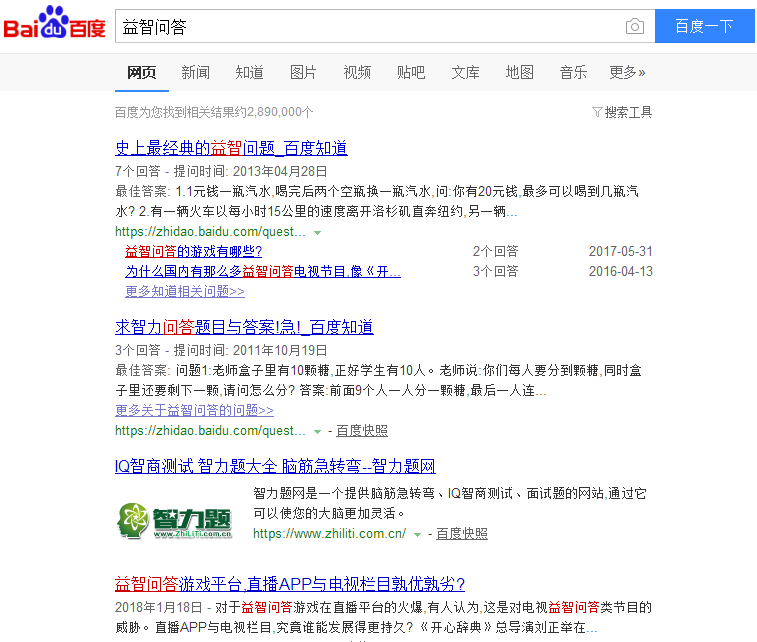Switch to the 知道 tab

point(250,72)
